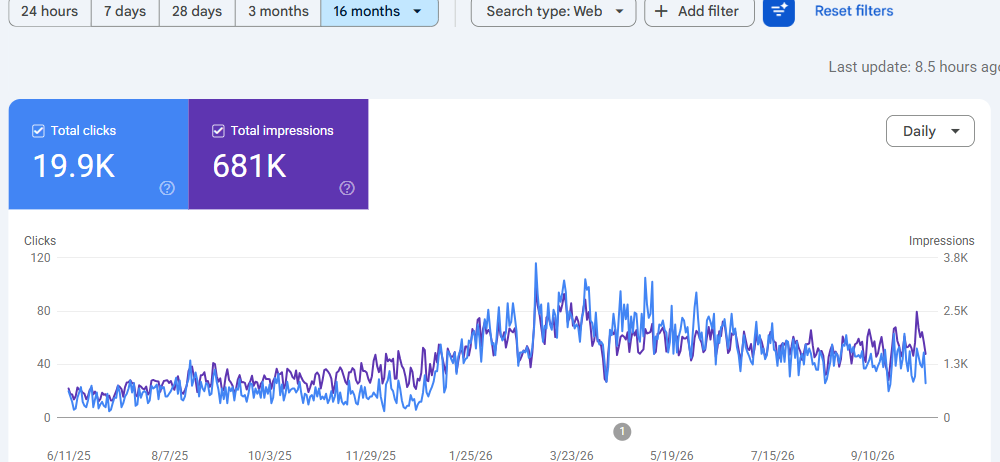Click the 11/29/25 date axis label

[371, 455]
